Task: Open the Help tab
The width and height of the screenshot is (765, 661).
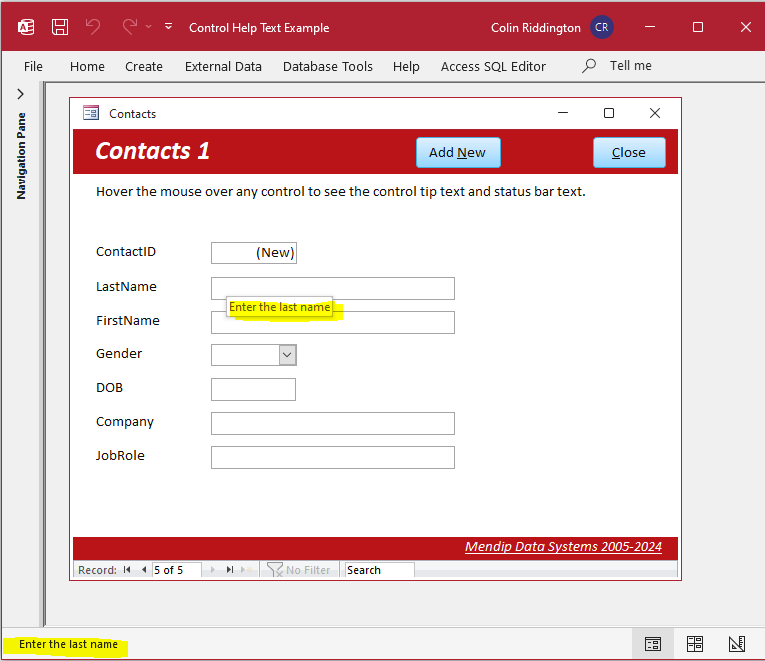Action: 406,66
